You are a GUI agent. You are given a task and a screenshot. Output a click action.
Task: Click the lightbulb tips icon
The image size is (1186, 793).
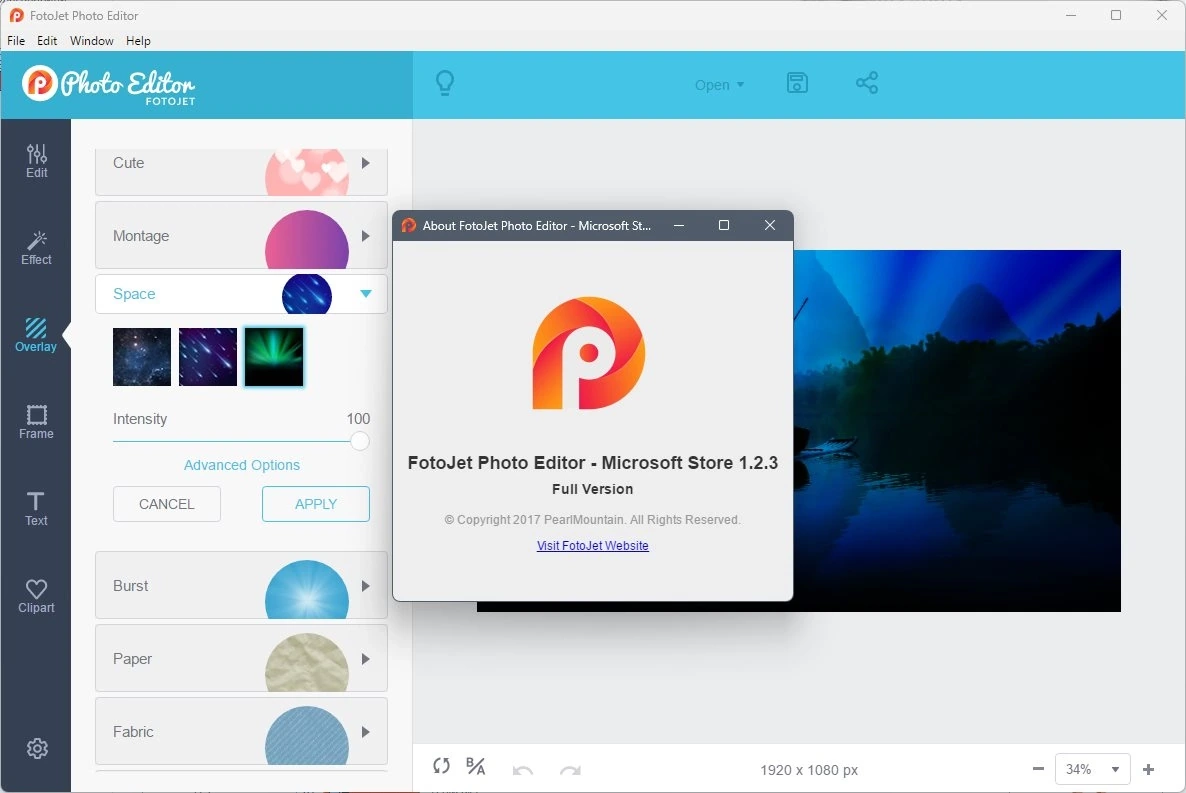click(445, 82)
